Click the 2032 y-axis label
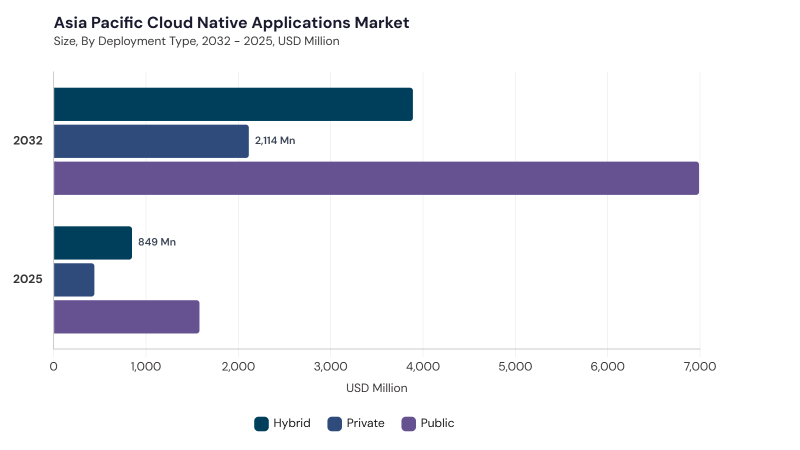This screenshot has height=450, width=800. tap(28, 140)
